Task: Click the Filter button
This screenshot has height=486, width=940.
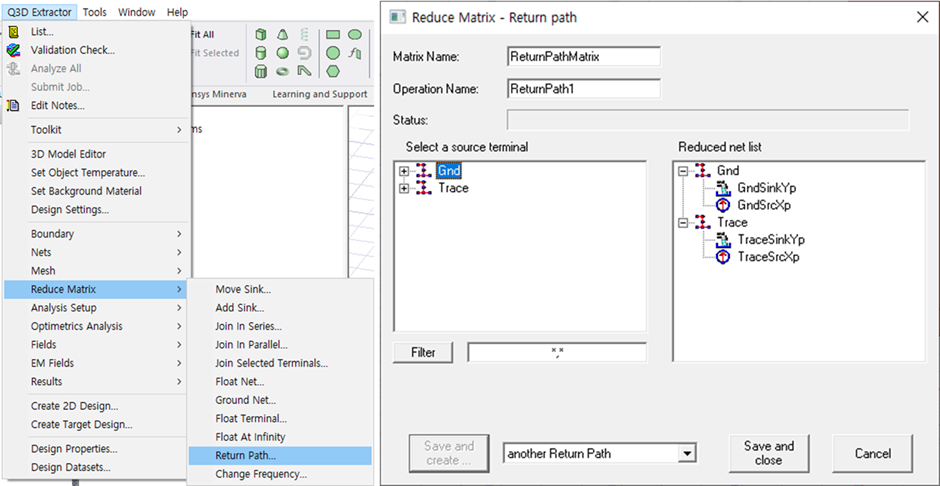Action: (423, 352)
